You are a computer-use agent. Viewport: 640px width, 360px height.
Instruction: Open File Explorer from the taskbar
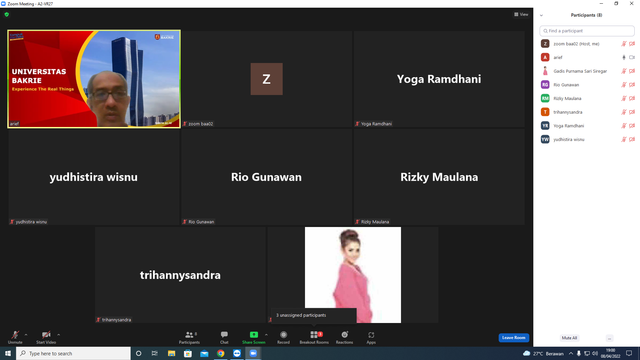tap(171, 353)
